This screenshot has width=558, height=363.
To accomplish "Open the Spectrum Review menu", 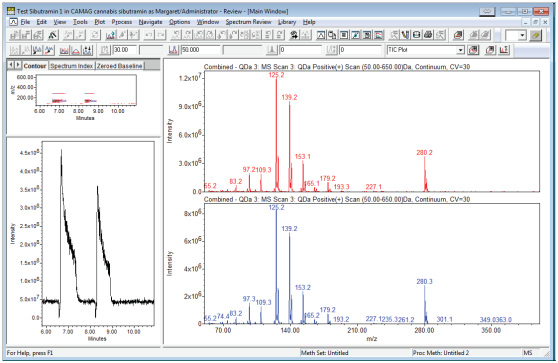I will [x=248, y=22].
